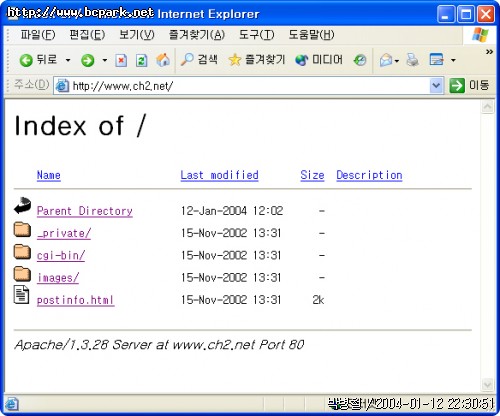
Task: Open the Mail options dropdown arrow
Action: (397, 61)
